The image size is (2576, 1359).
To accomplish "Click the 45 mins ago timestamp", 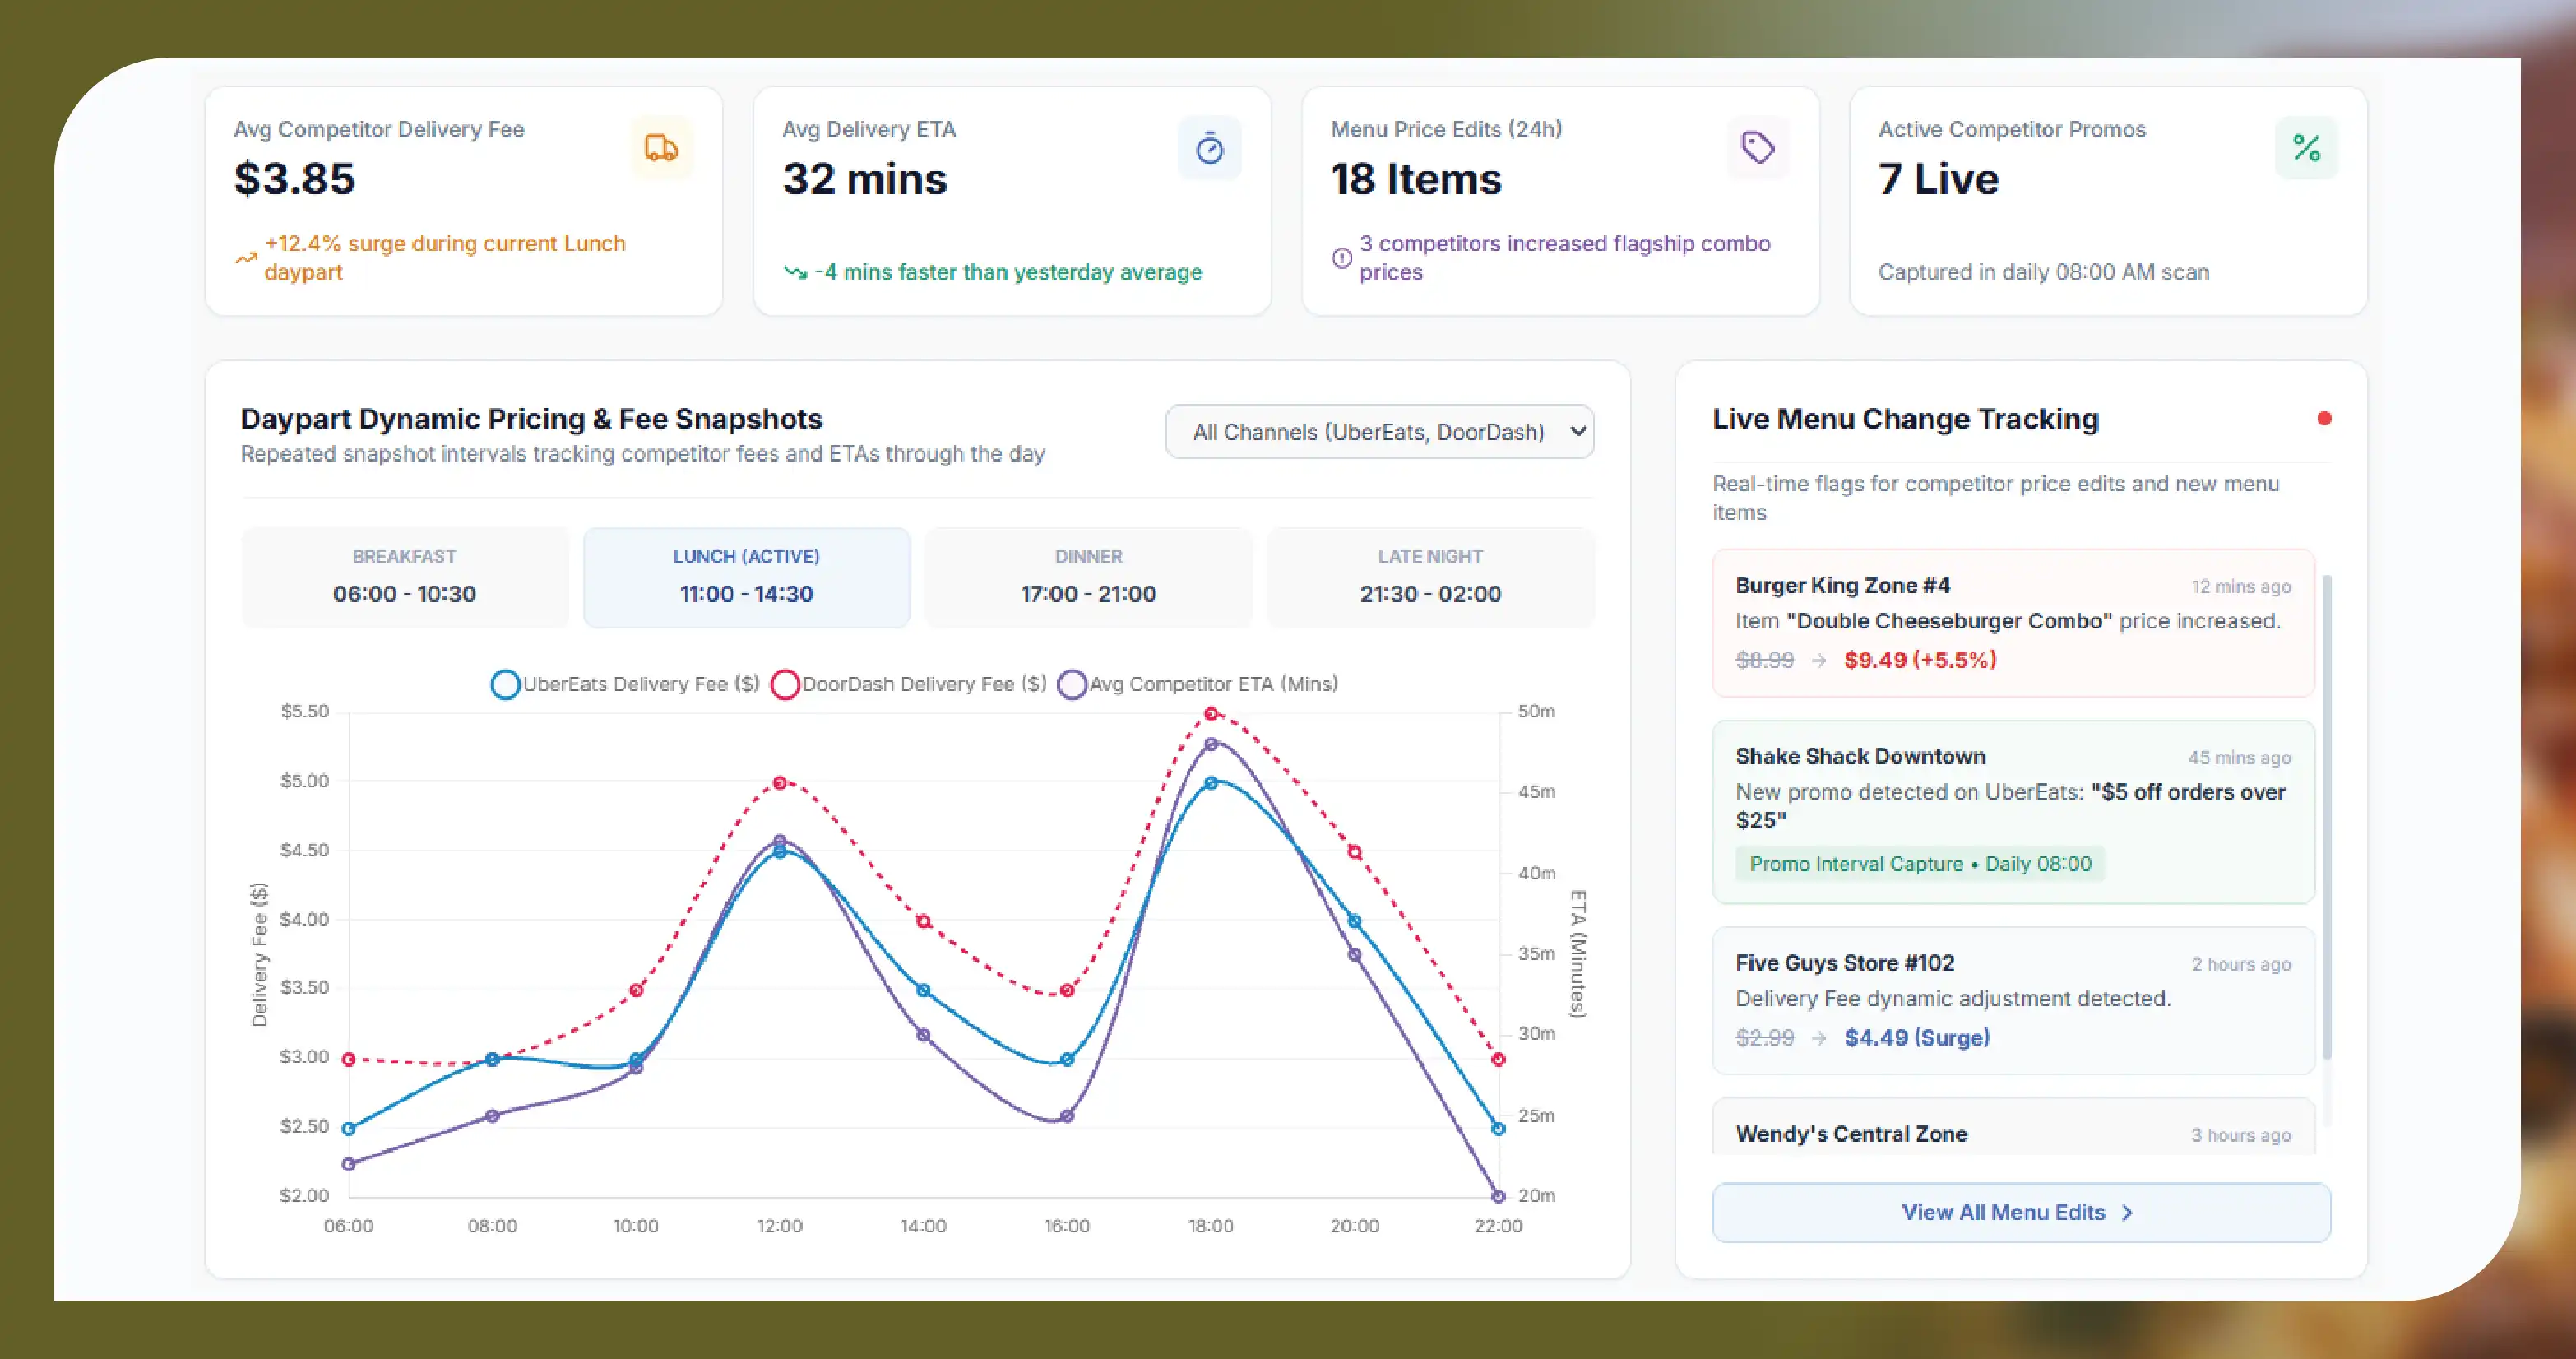I will click(2239, 758).
